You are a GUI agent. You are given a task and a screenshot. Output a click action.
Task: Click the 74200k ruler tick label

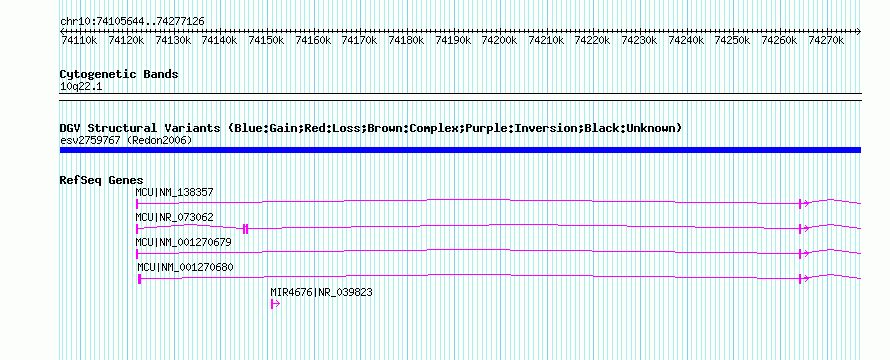[x=499, y=41]
